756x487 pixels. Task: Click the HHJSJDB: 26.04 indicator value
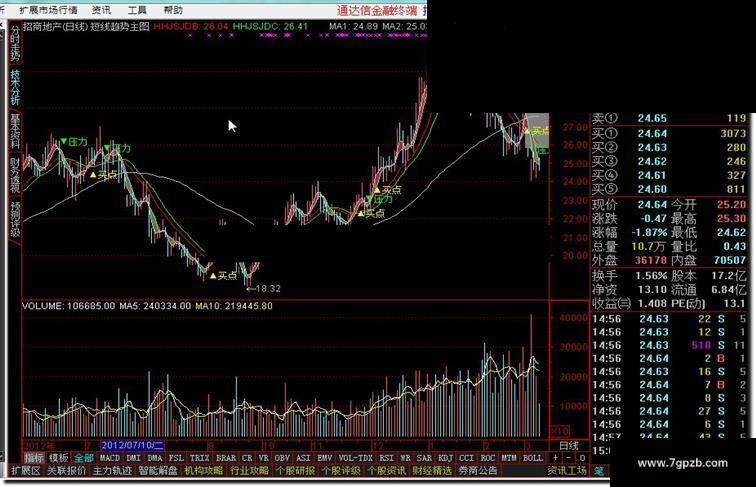pos(190,27)
